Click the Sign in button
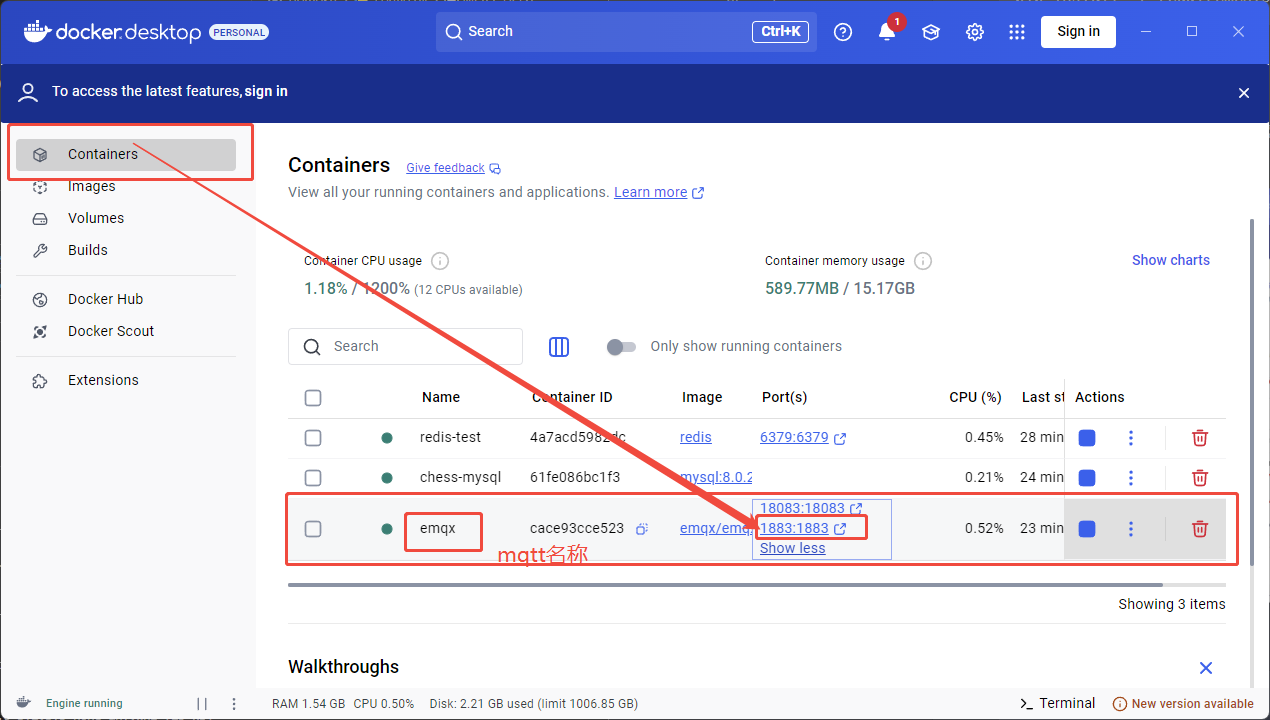This screenshot has height=720, width=1270. [x=1079, y=32]
